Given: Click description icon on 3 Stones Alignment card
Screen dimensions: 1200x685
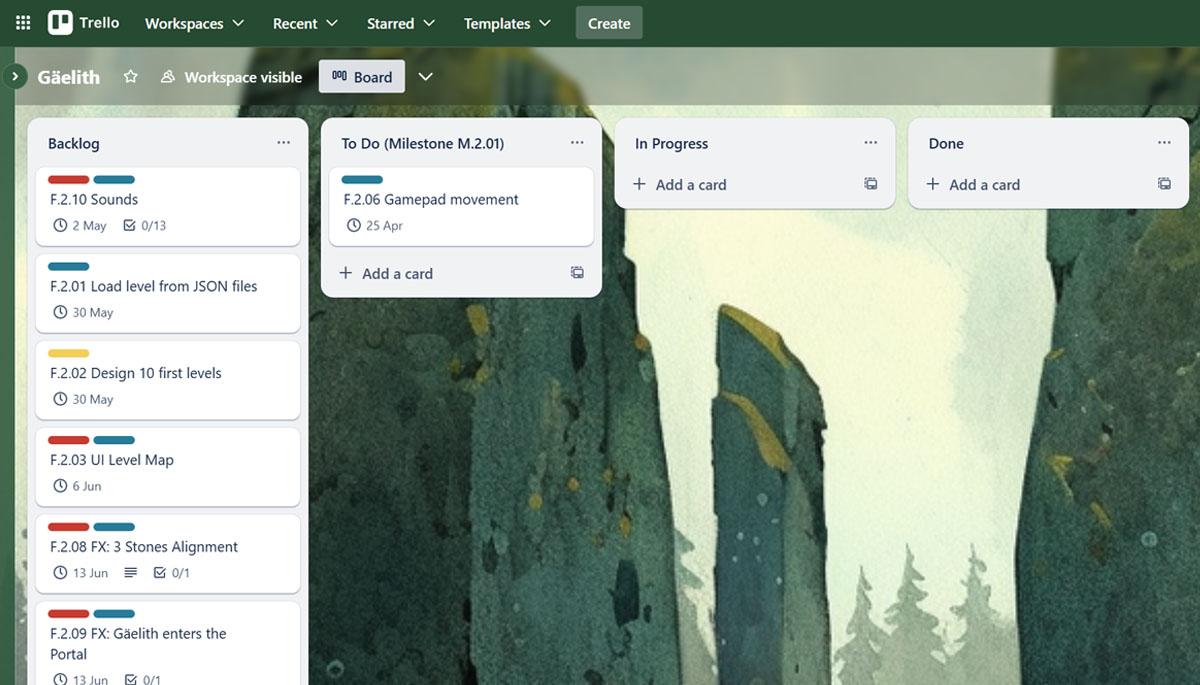Looking at the screenshot, I should click(x=130, y=574).
